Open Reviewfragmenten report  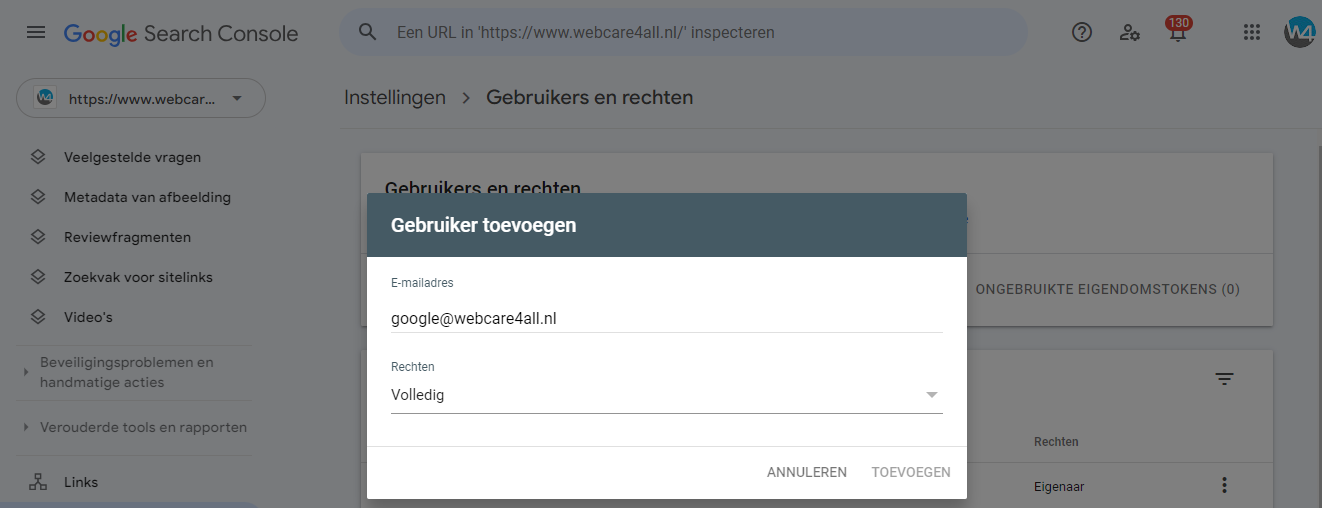(127, 237)
